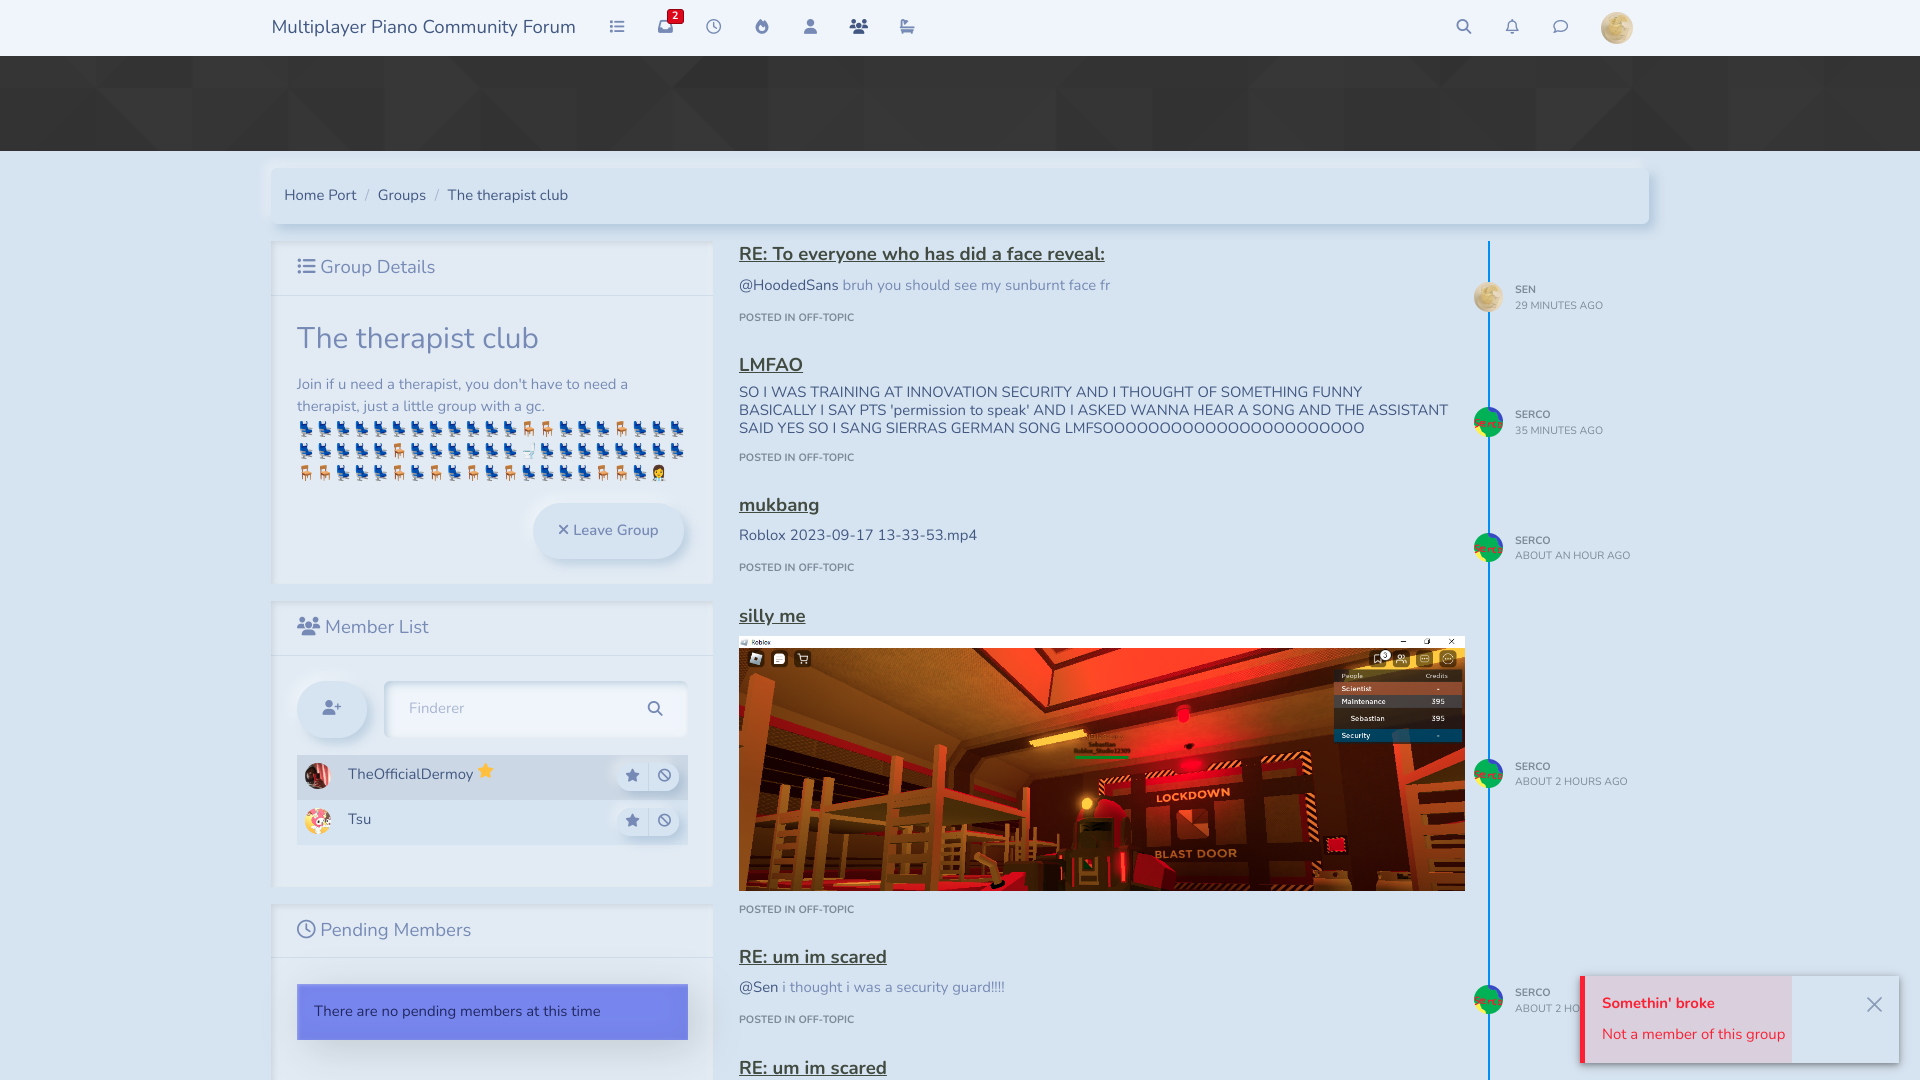This screenshot has width=1920, height=1080.
Task: Click the Not a member of this group message
Action: (x=1693, y=1034)
